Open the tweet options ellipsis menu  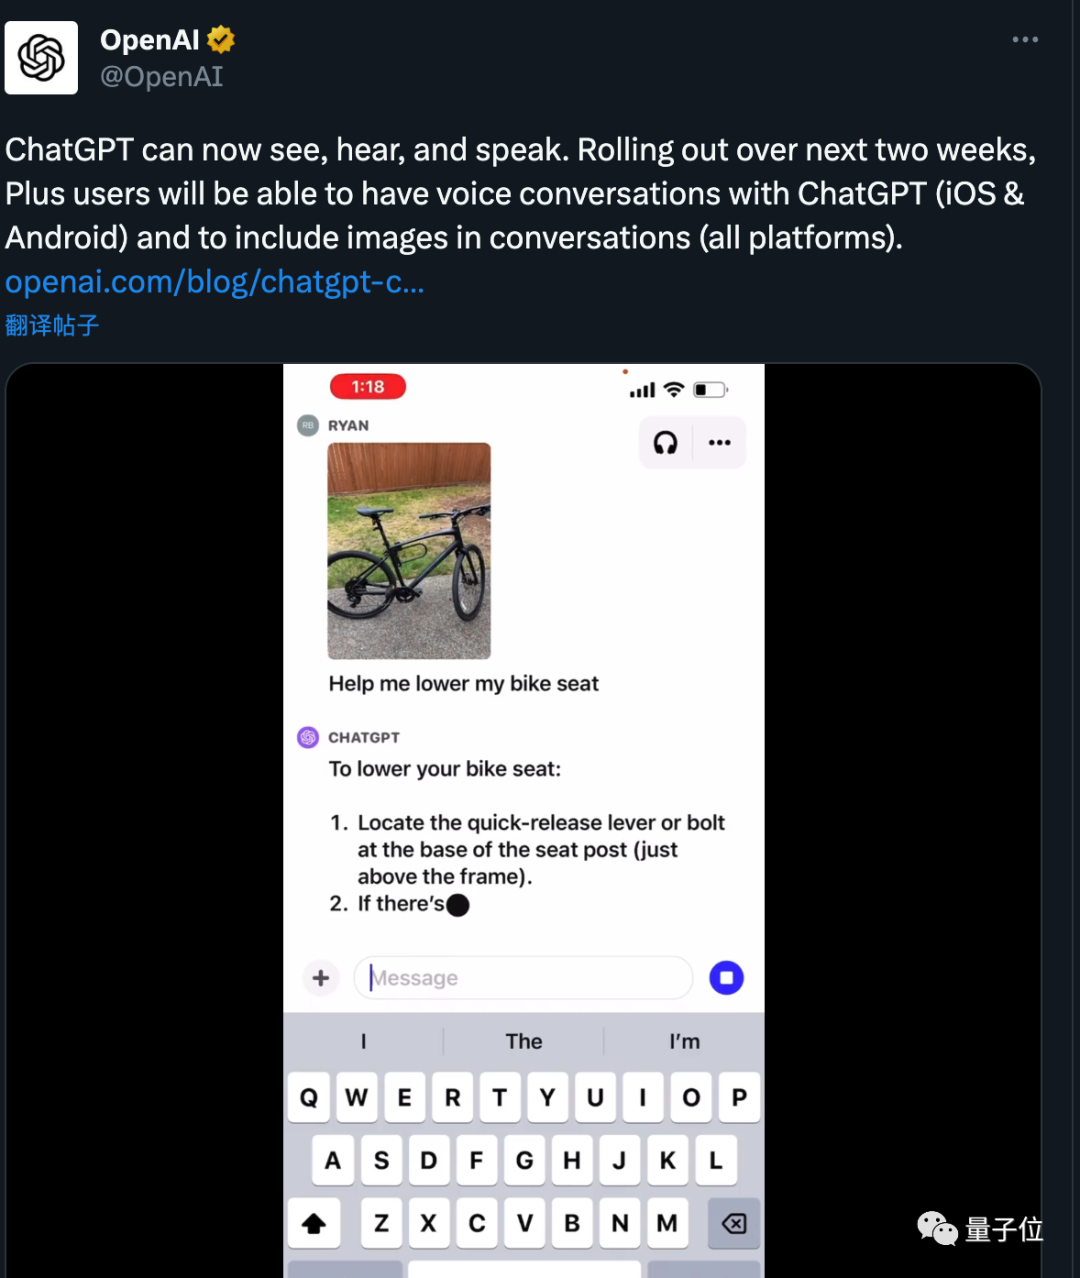pyautogui.click(x=1026, y=39)
